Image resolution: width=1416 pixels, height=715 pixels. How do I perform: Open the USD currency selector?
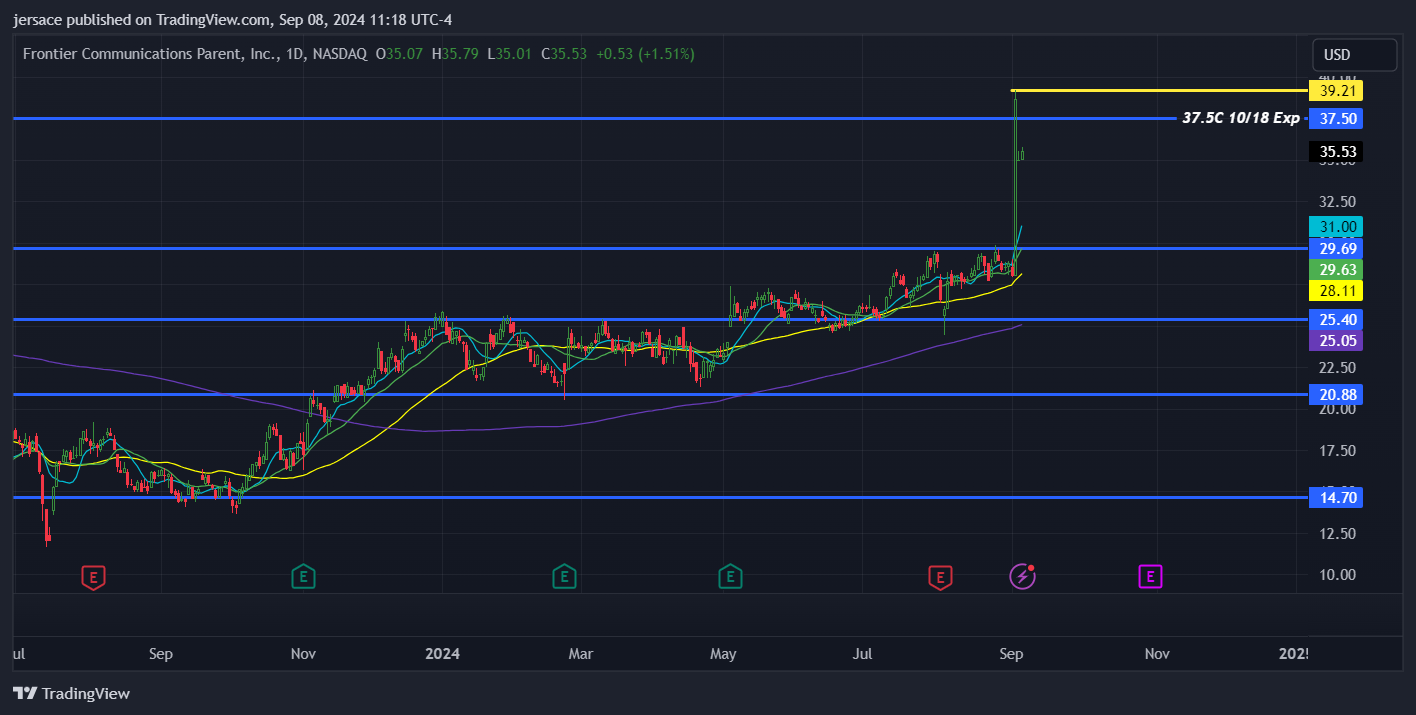tap(1354, 55)
